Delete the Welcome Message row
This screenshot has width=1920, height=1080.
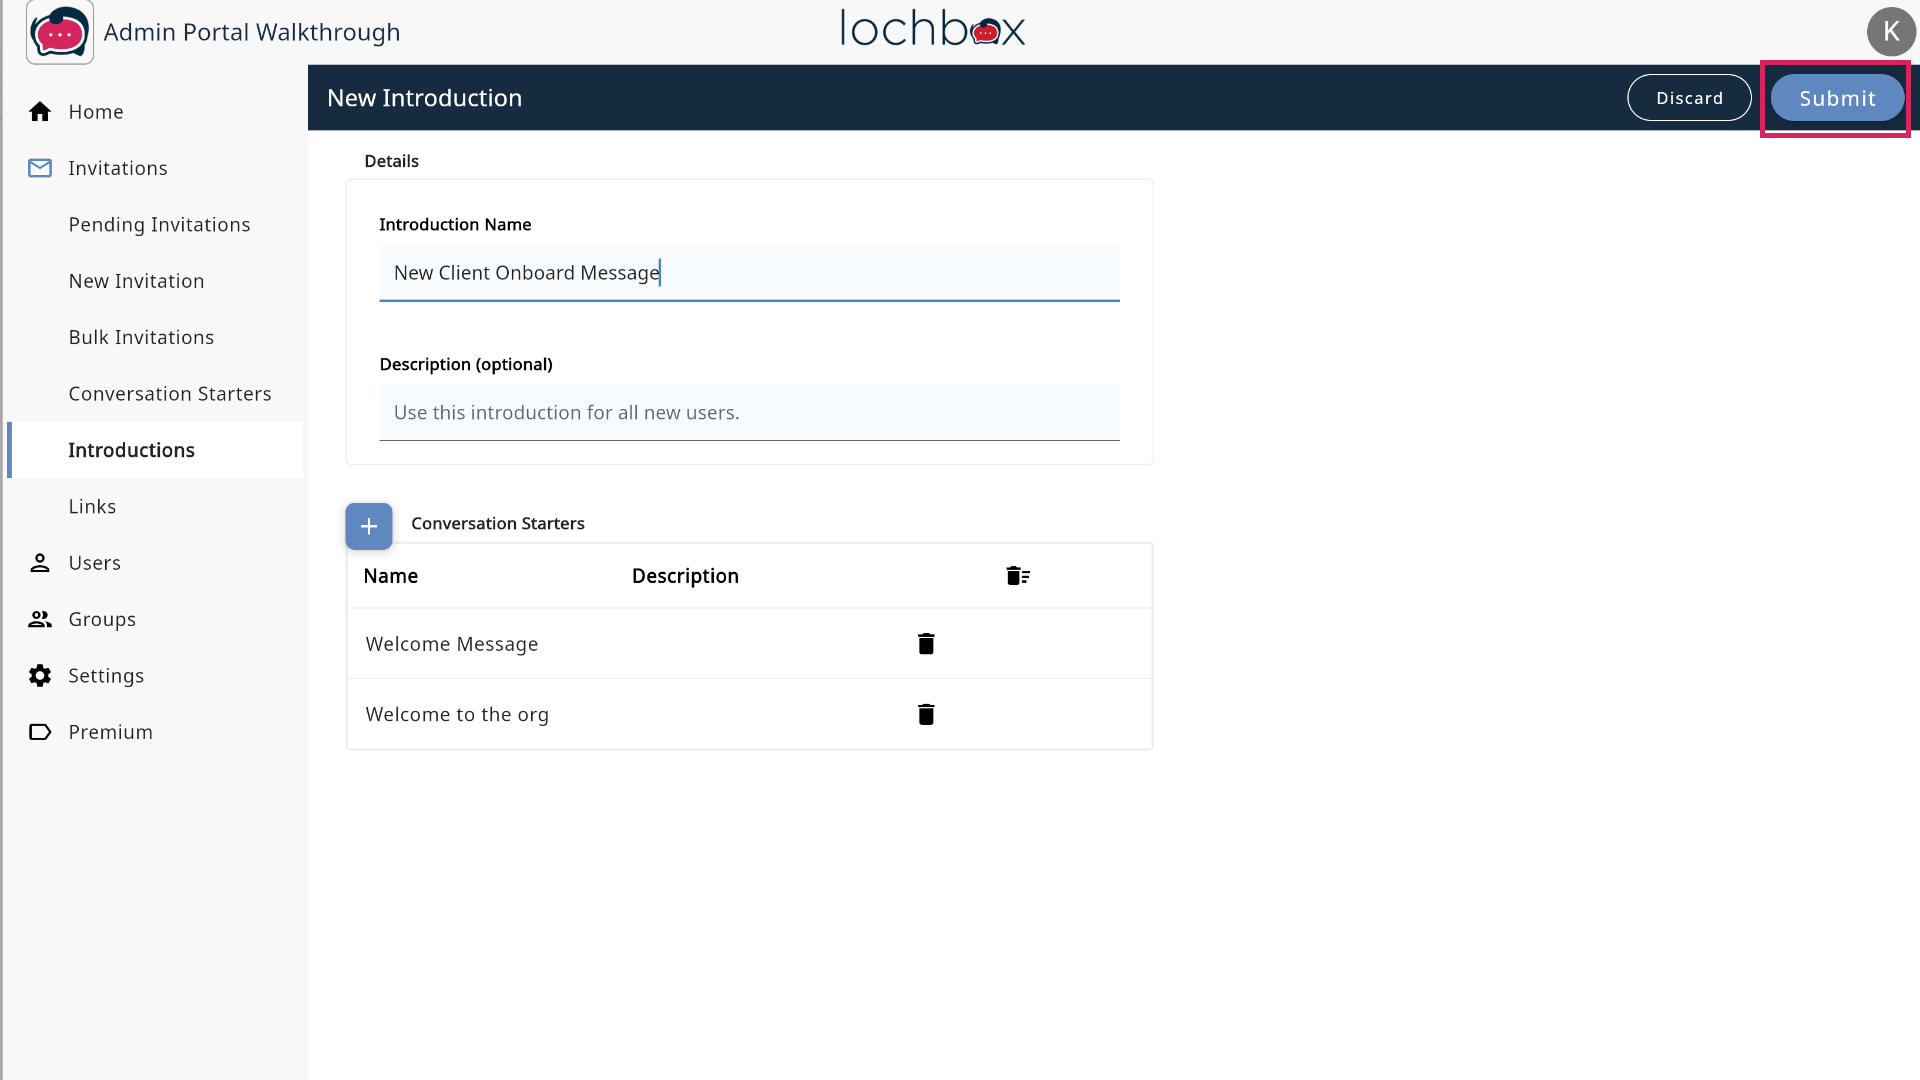(926, 644)
